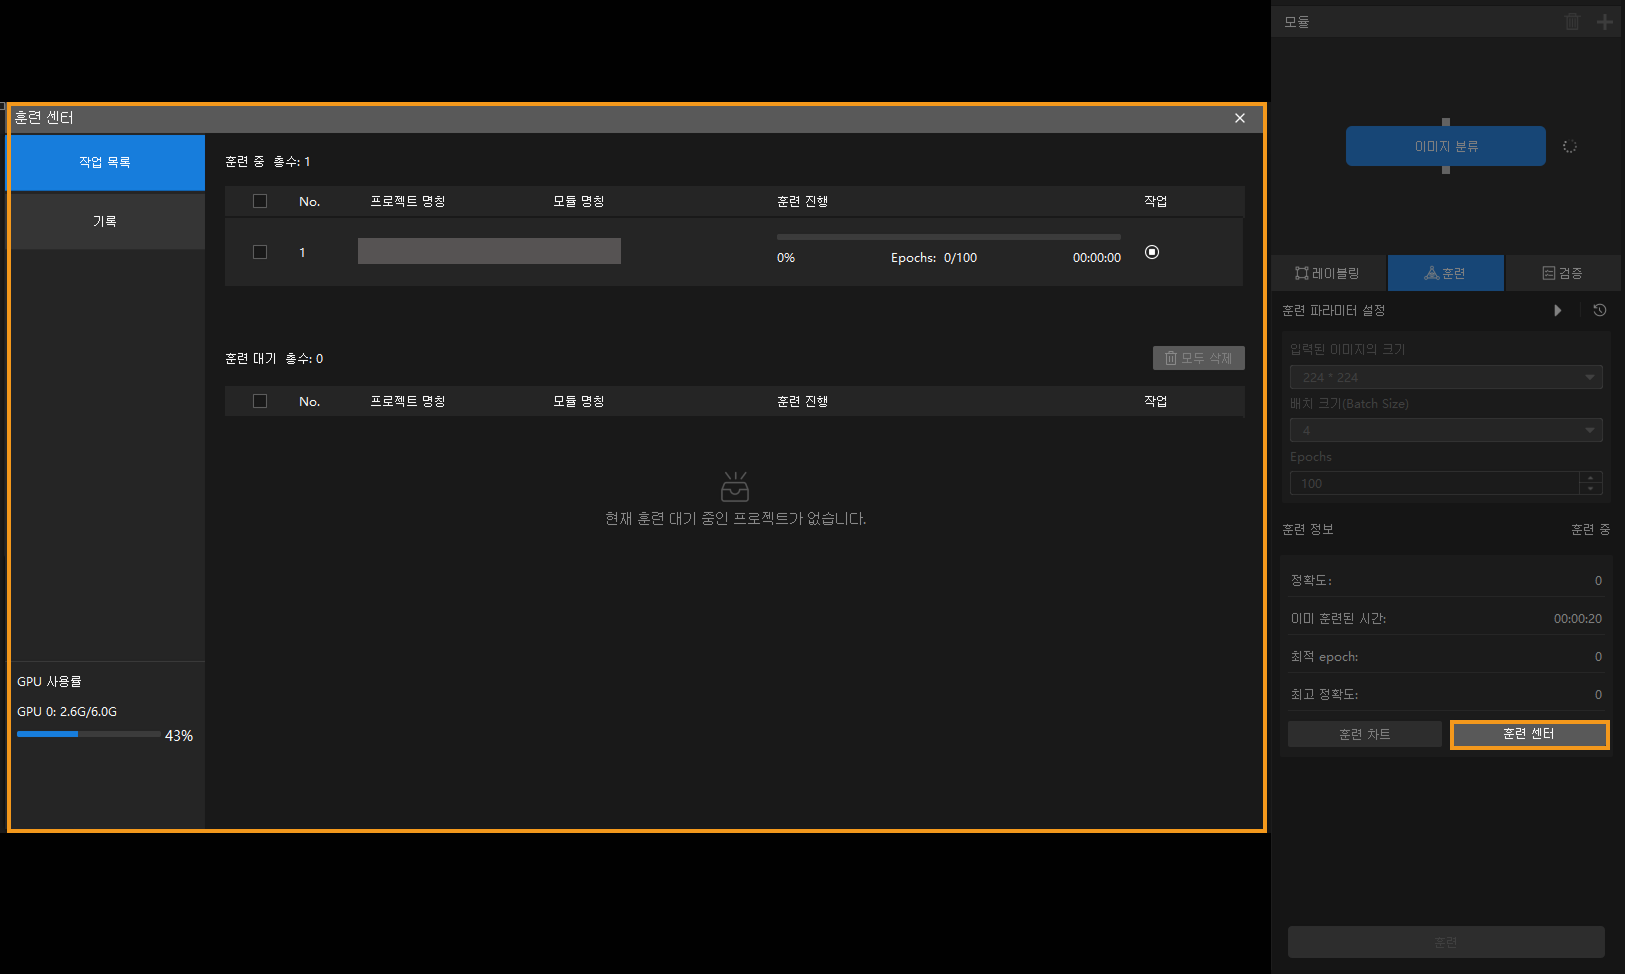Click the 모두 삭제 button
1625x974 pixels.
pyautogui.click(x=1198, y=358)
